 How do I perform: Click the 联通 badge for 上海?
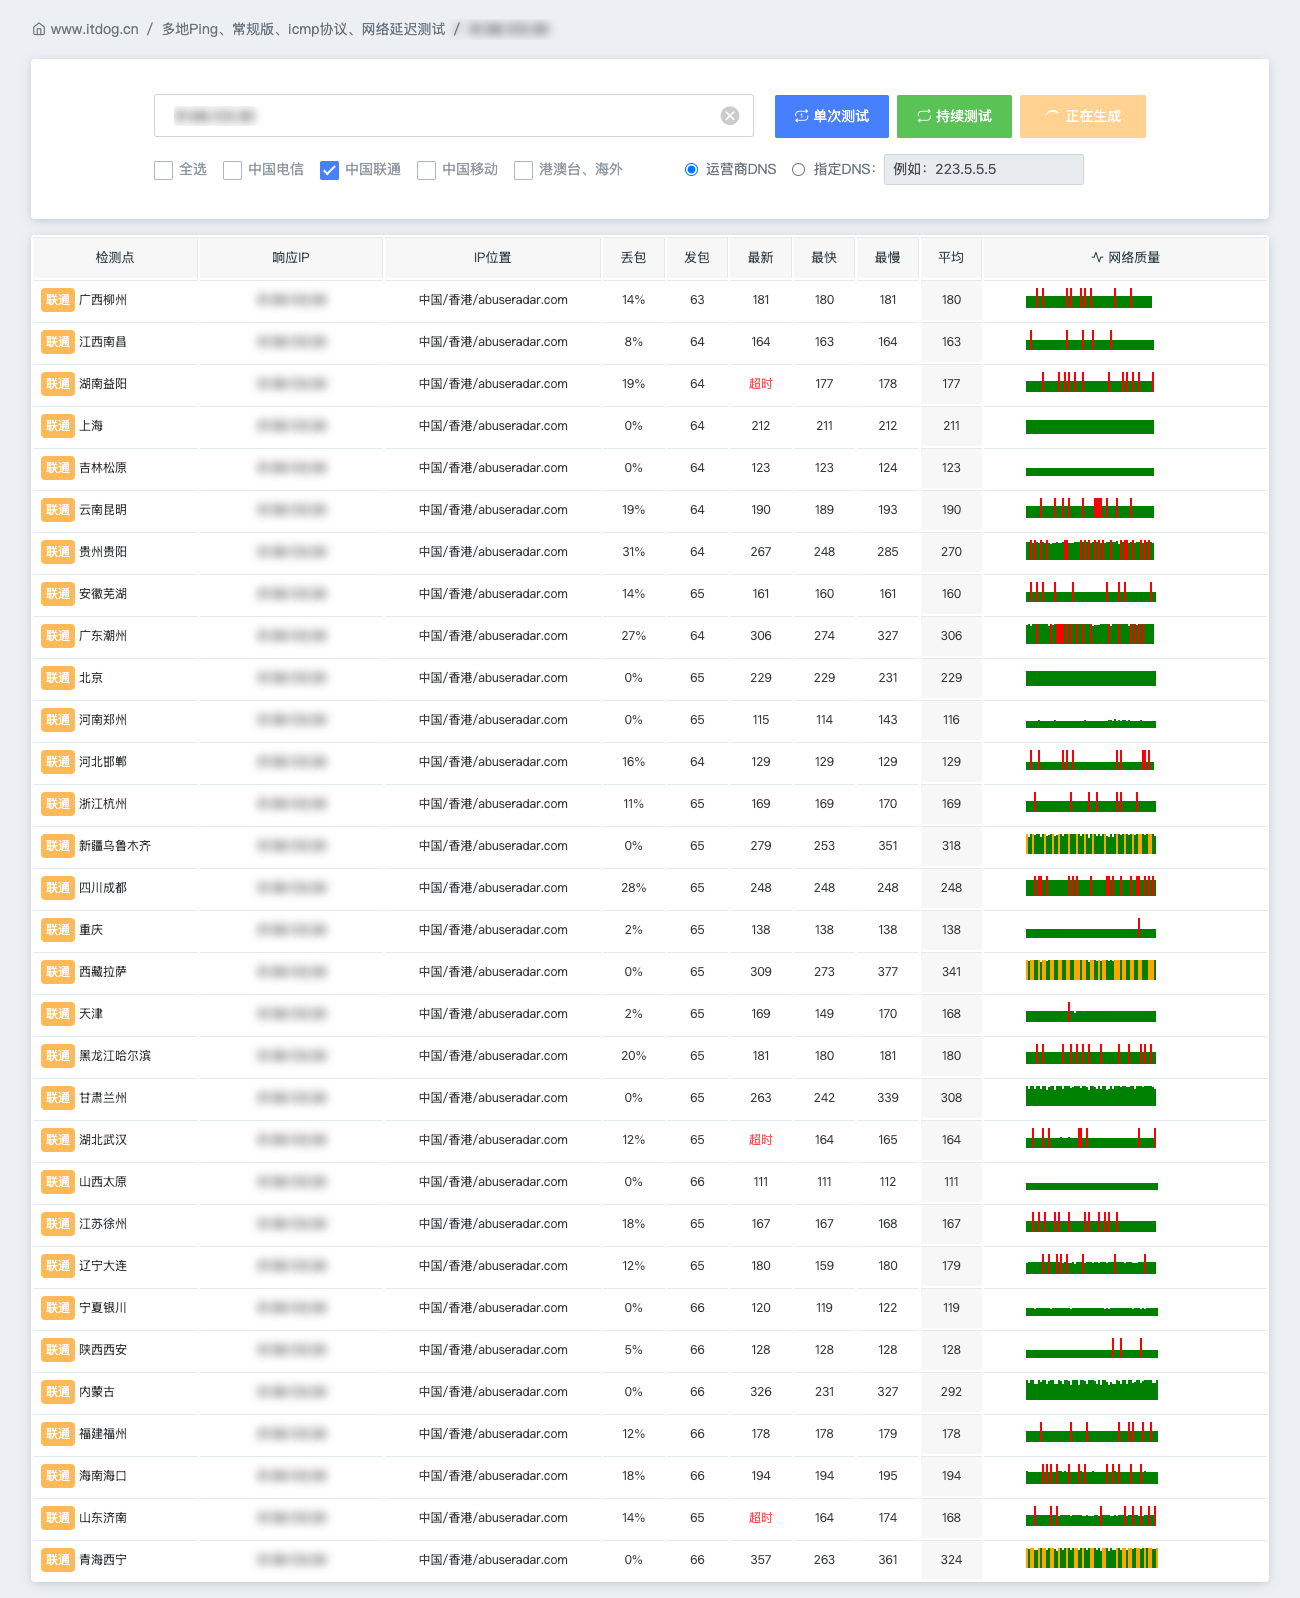pyautogui.click(x=58, y=426)
